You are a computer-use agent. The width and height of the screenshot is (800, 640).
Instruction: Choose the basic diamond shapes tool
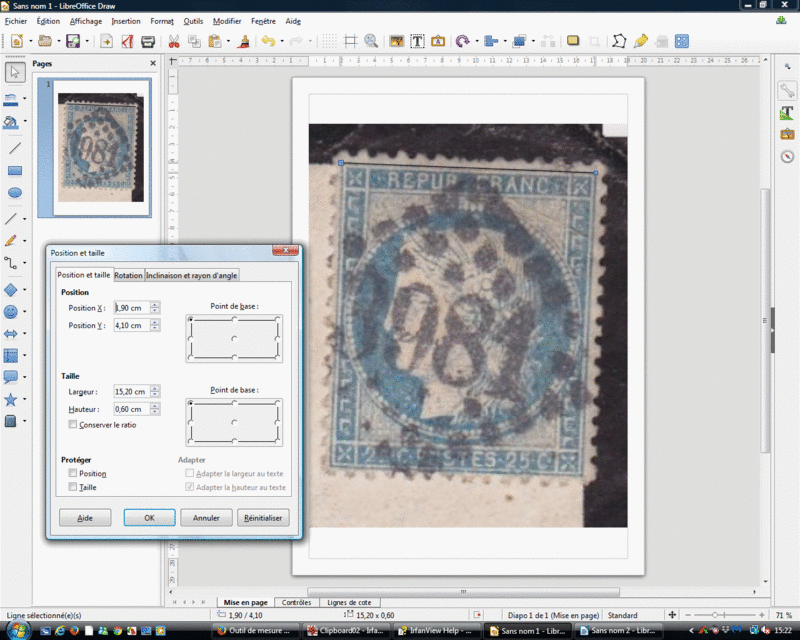click(11, 289)
